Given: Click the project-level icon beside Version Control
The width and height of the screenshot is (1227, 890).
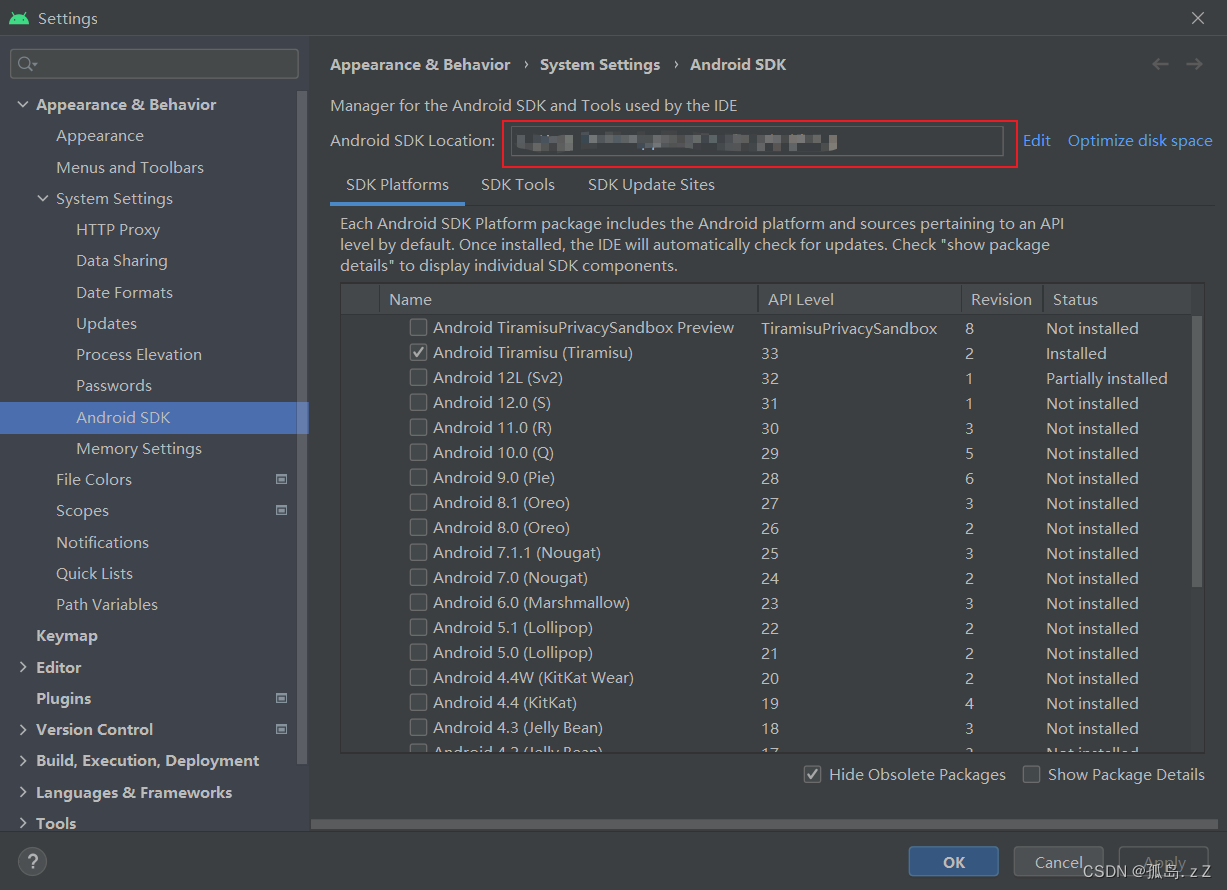Looking at the screenshot, I should (x=281, y=730).
